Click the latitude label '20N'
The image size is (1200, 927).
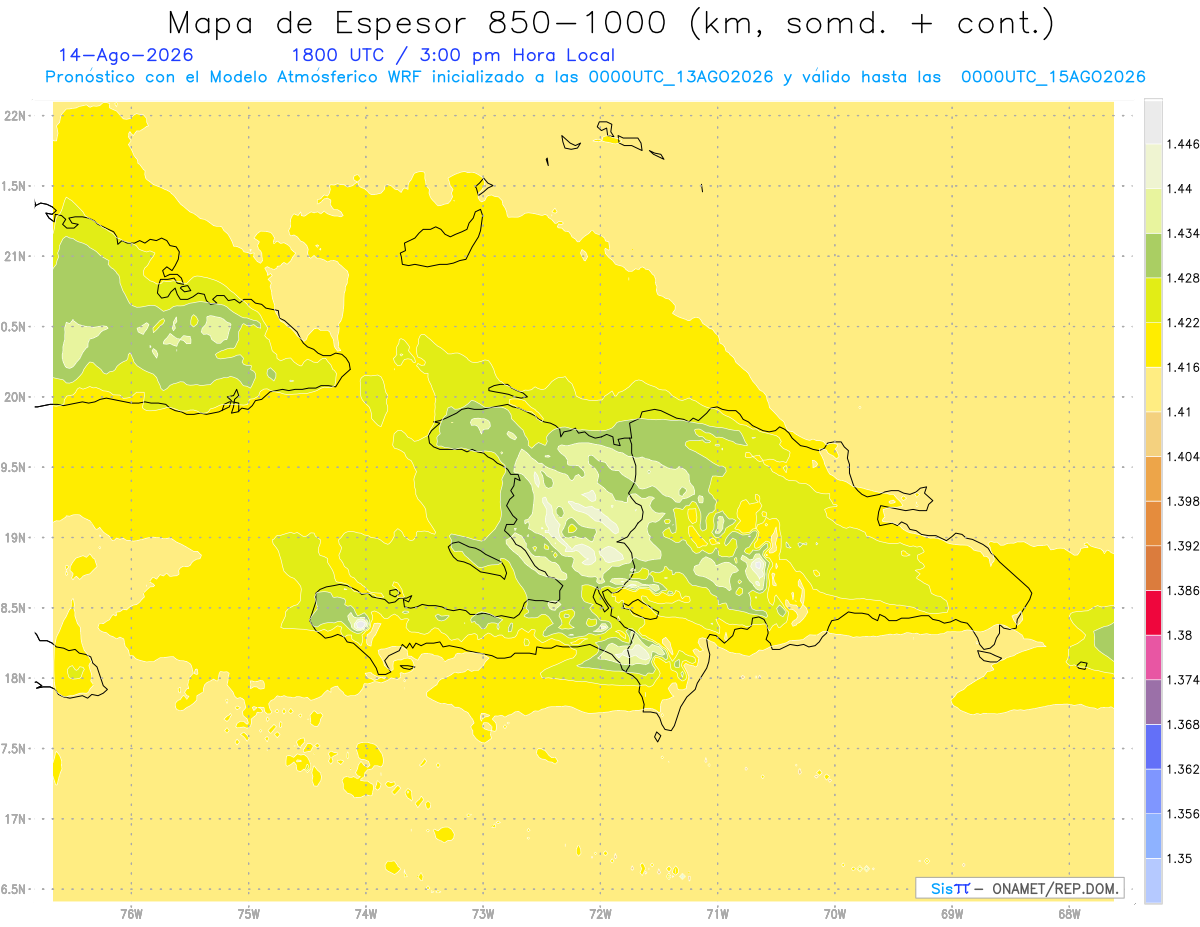coord(14,397)
